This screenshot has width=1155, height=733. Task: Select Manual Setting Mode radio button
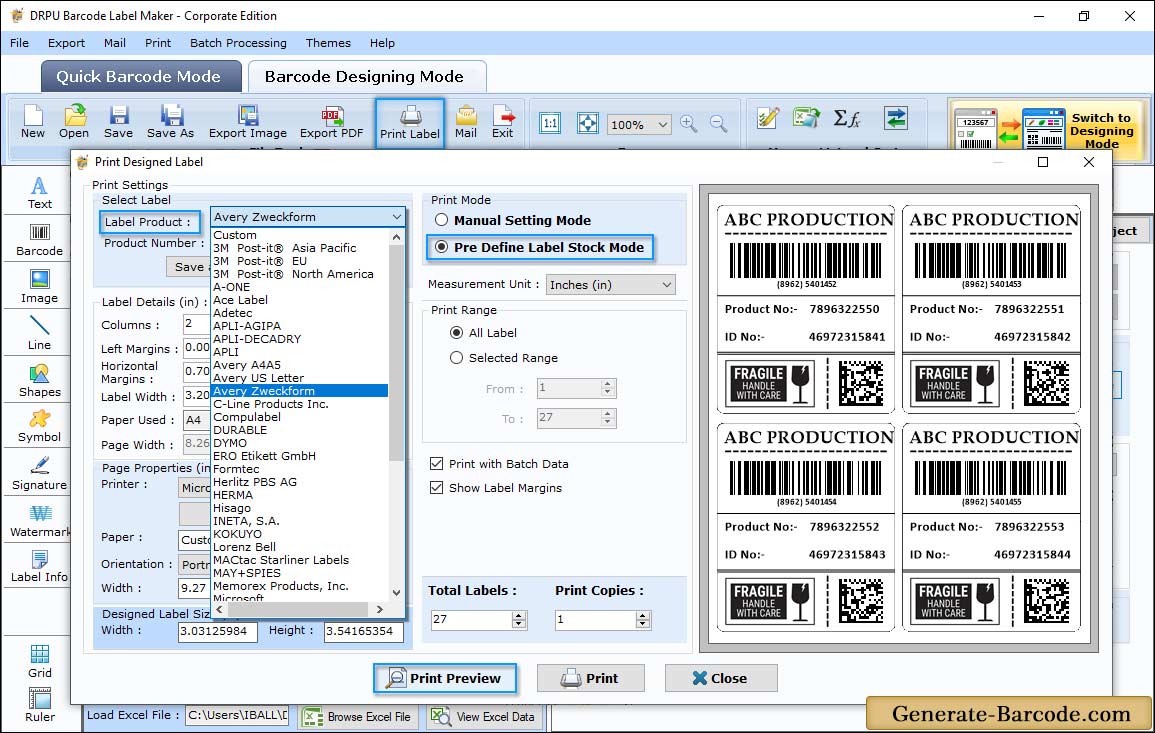(x=441, y=220)
